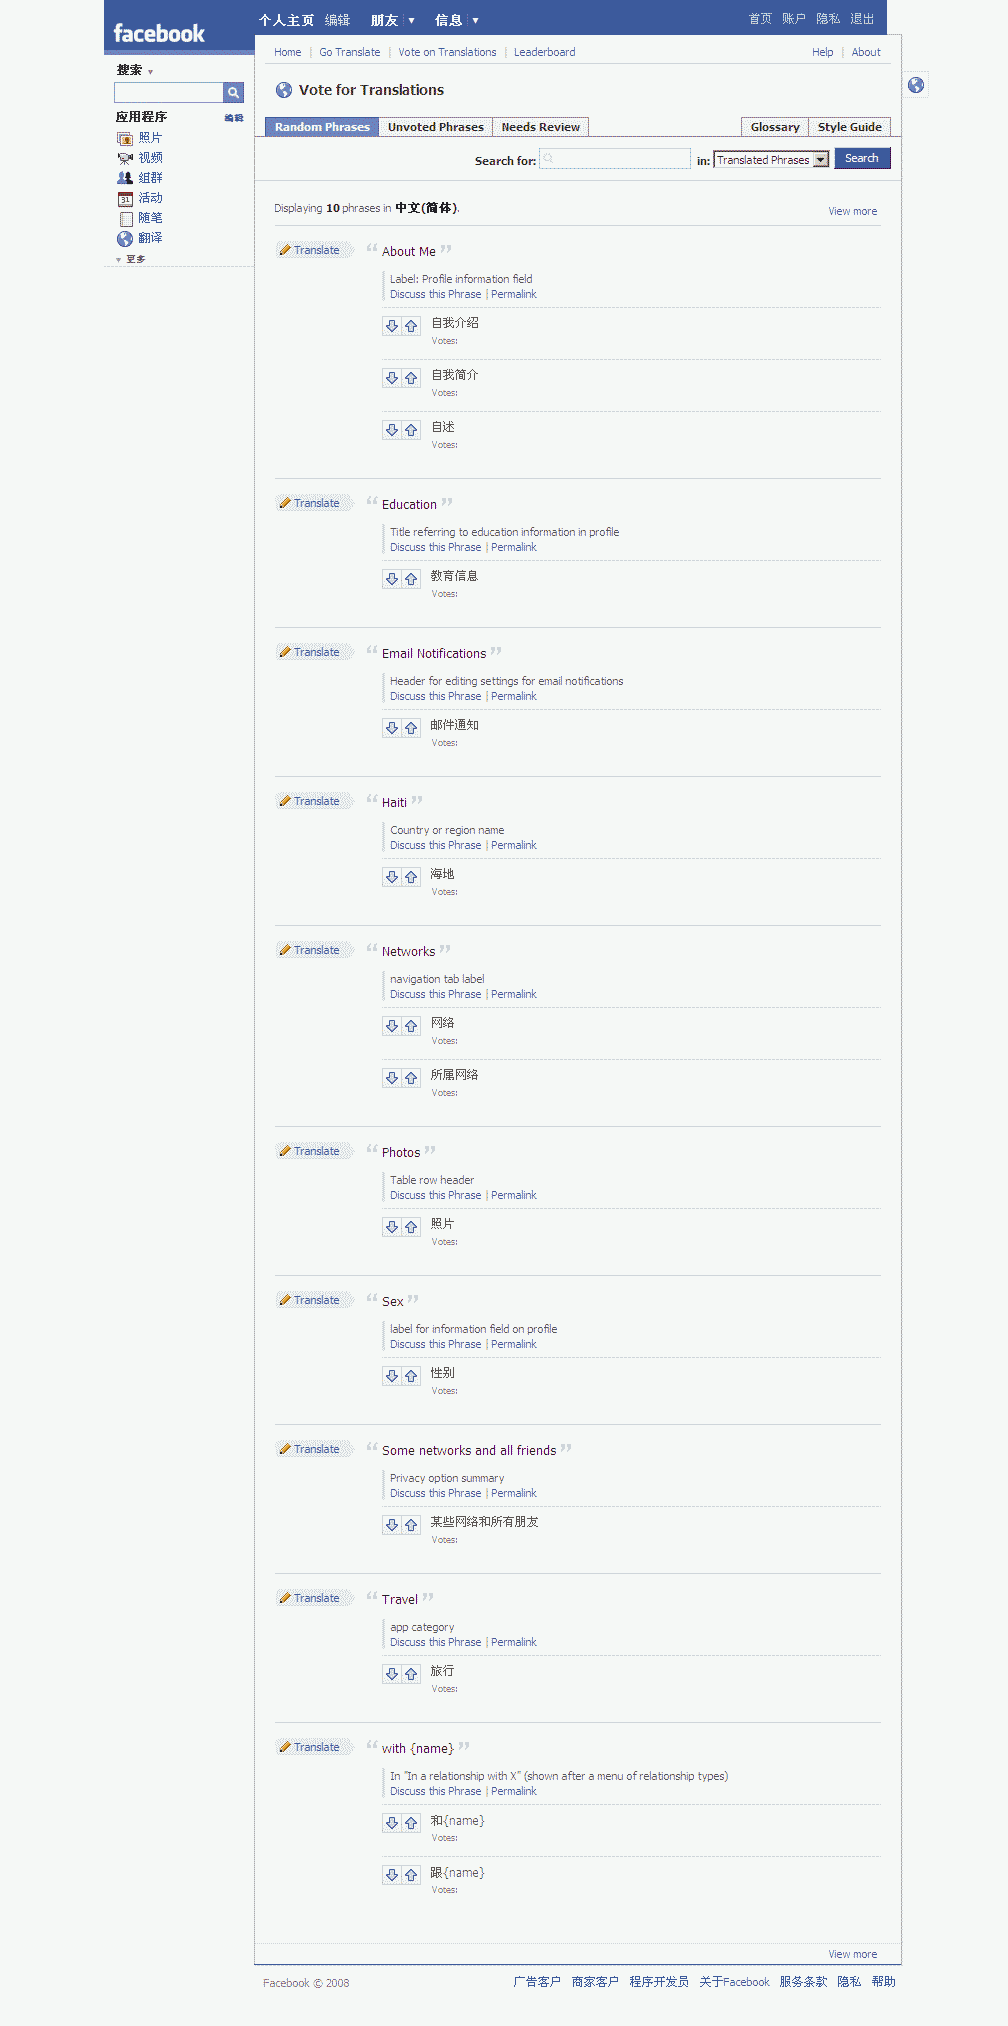Open 账户 in the top right navigation
The width and height of the screenshot is (1008, 2026).
click(x=794, y=19)
